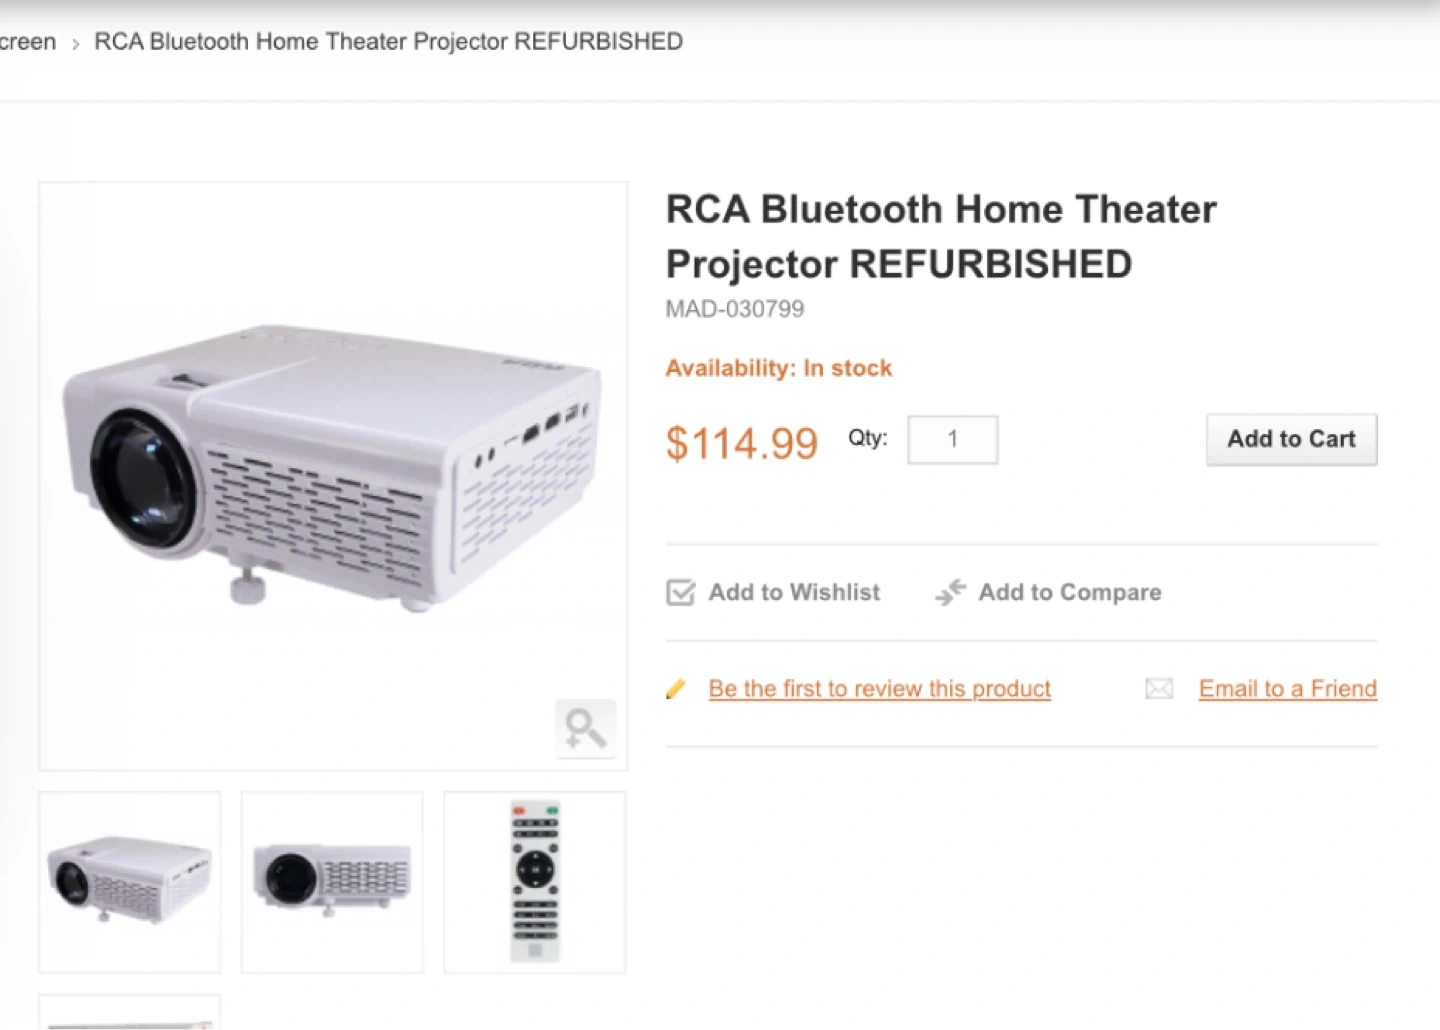
Task: Select the partially visible fourth thumbnail
Action: click(x=130, y=1014)
